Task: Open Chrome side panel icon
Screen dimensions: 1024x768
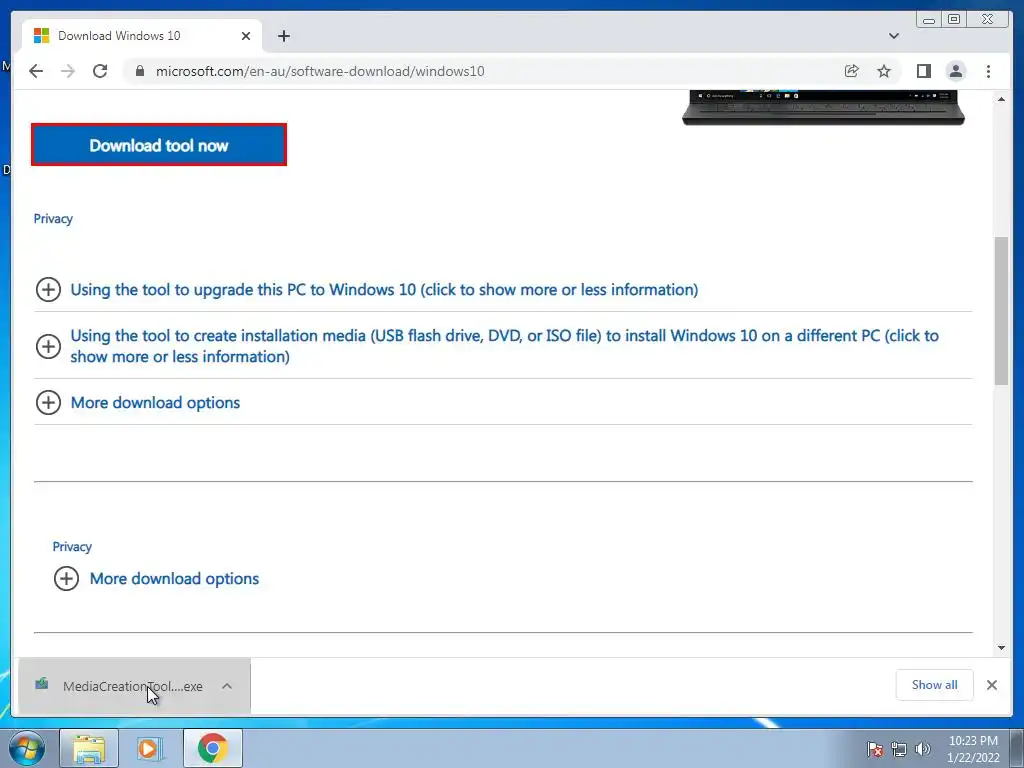Action: coord(923,71)
